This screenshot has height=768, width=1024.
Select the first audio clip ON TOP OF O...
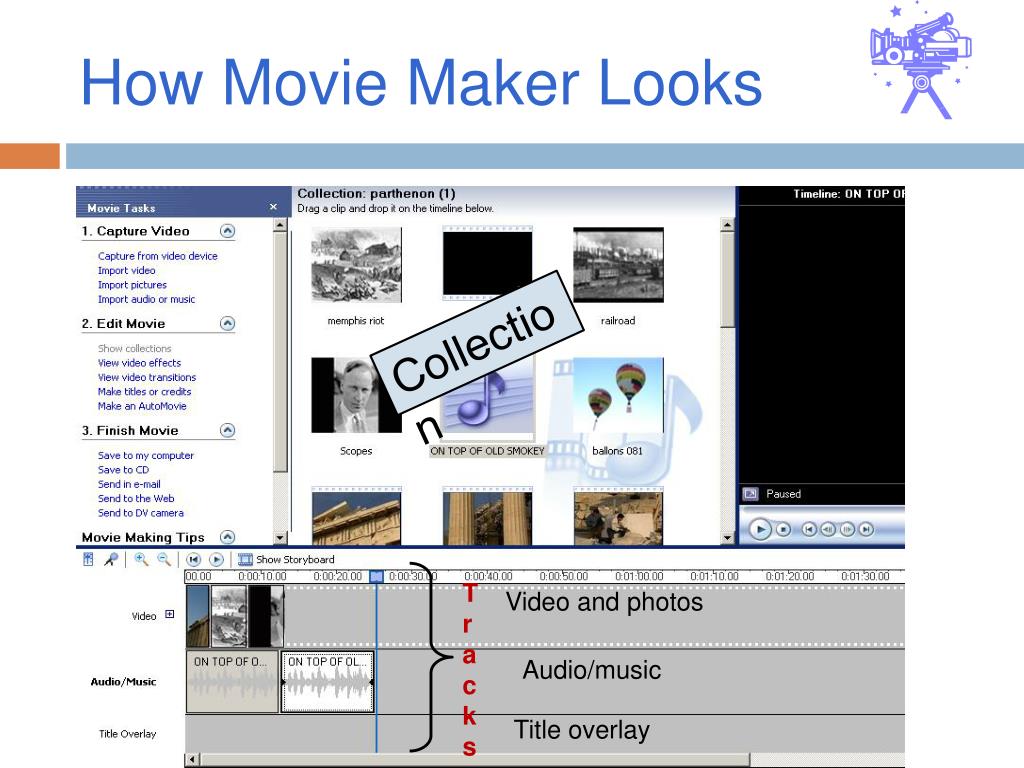click(232, 681)
